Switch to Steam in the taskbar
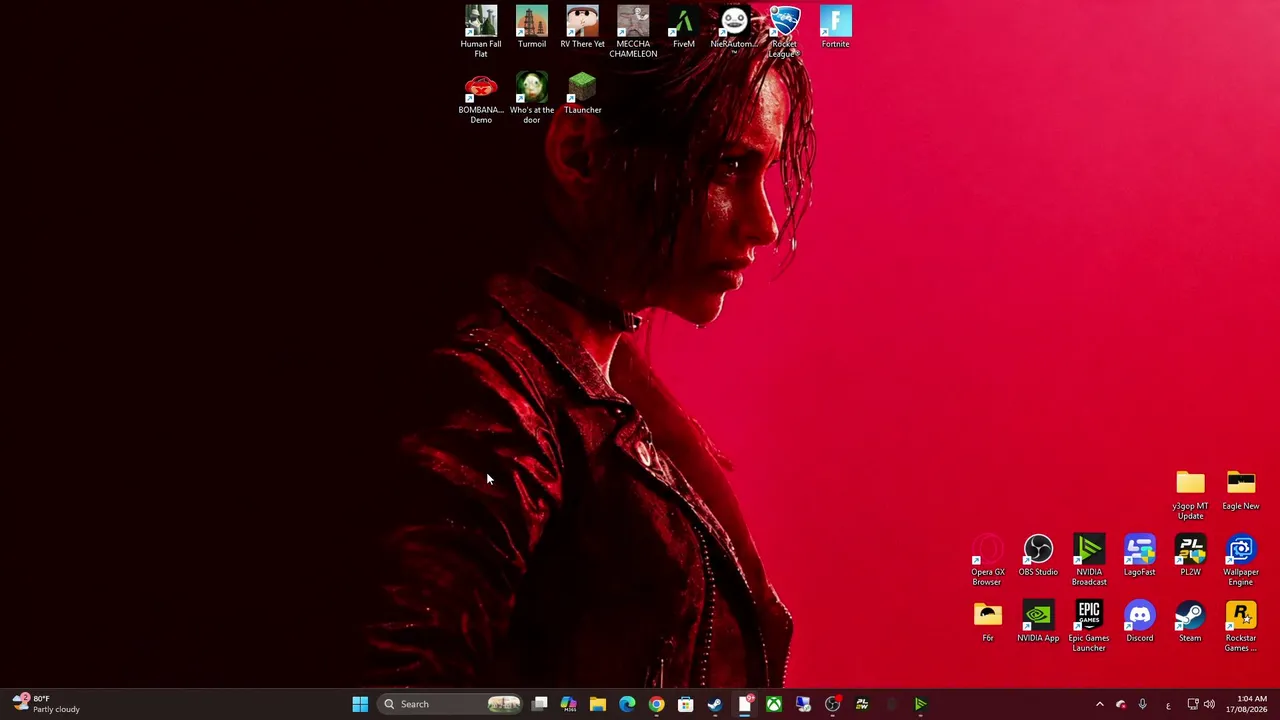1280x720 pixels. (x=715, y=704)
